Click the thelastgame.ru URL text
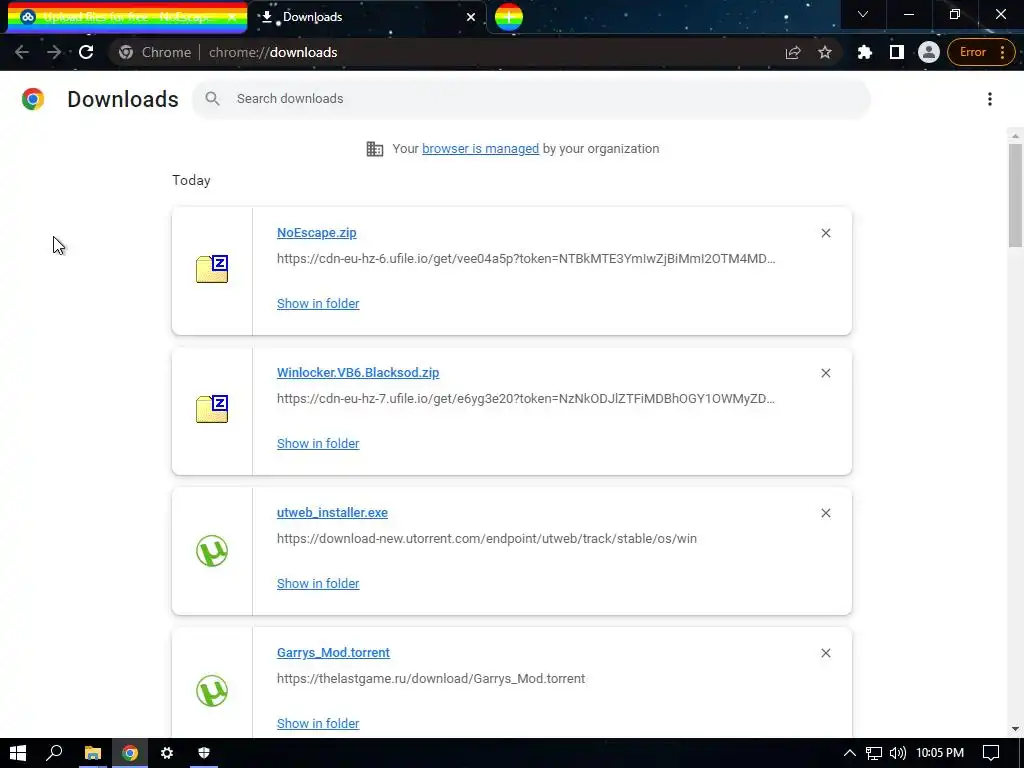1024x768 pixels. point(431,679)
